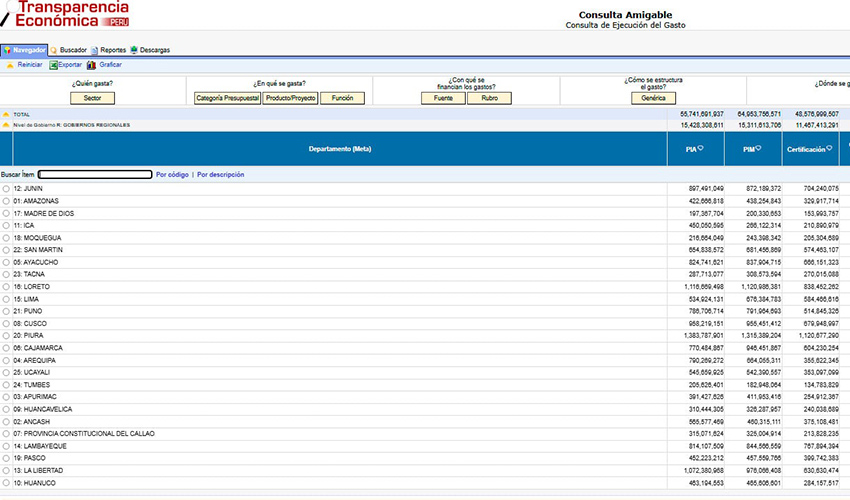This screenshot has height=500, width=850.
Task: Sort by PIA column arrow
Action: click(x=700, y=148)
